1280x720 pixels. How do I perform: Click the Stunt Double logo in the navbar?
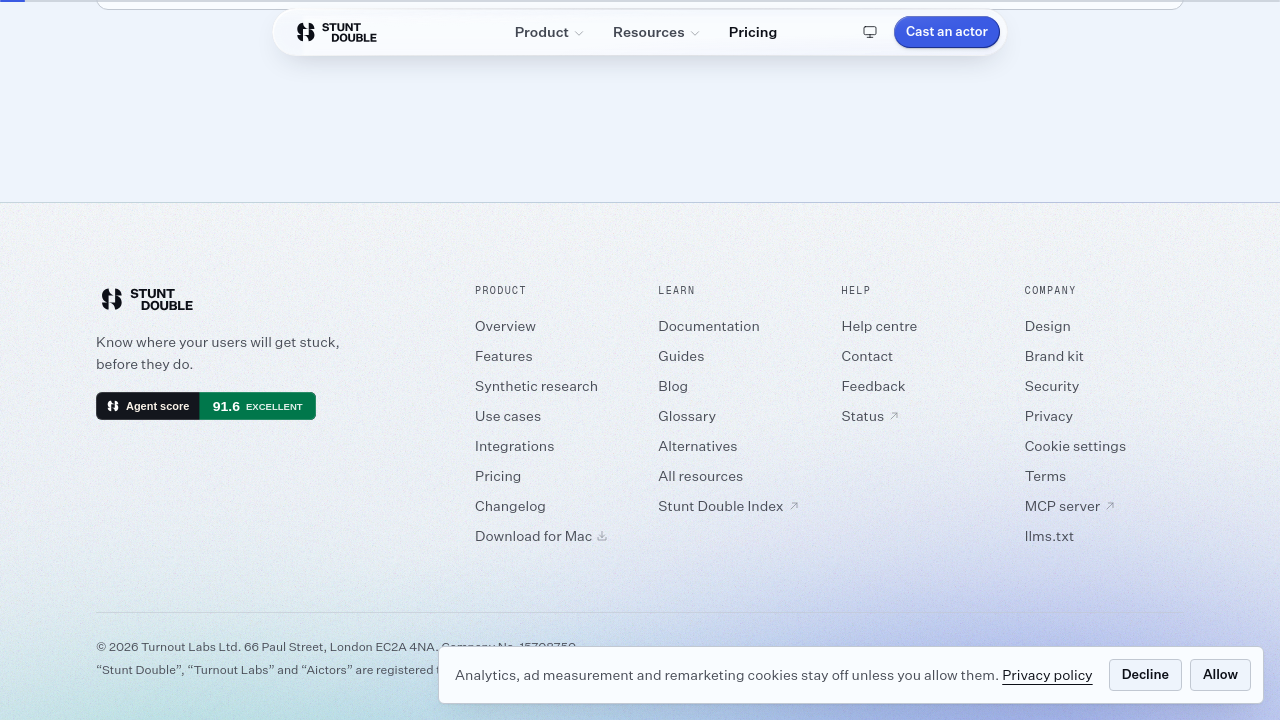(337, 32)
